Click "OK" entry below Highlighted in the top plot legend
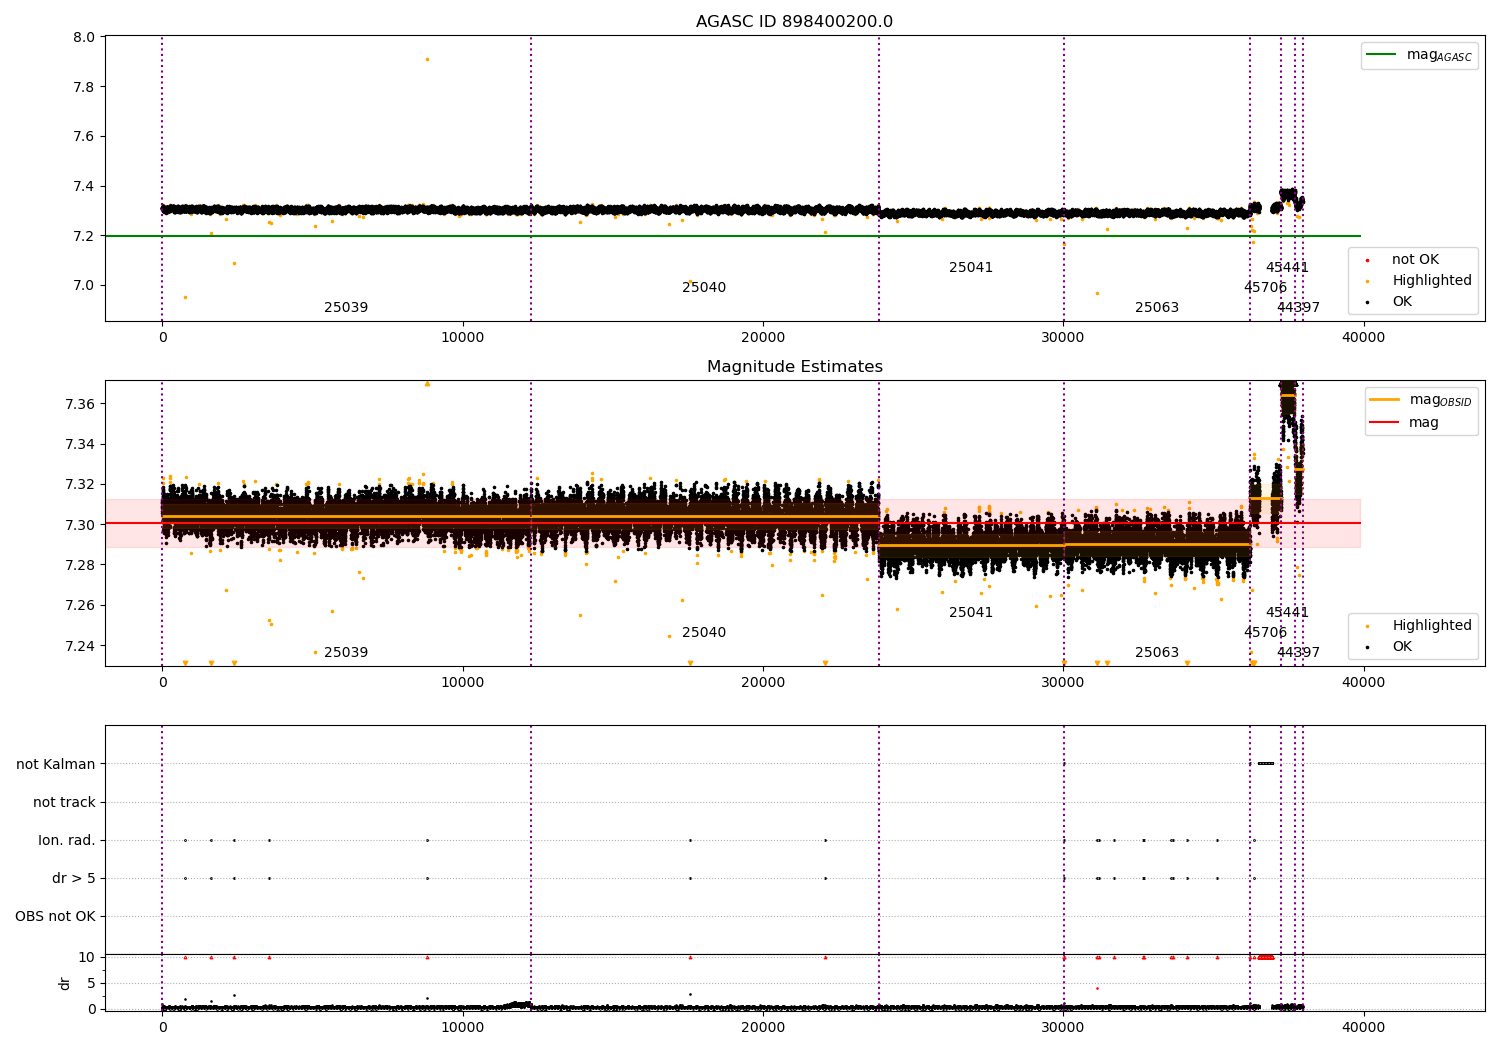The height and width of the screenshot is (1050, 1500). (x=1401, y=301)
